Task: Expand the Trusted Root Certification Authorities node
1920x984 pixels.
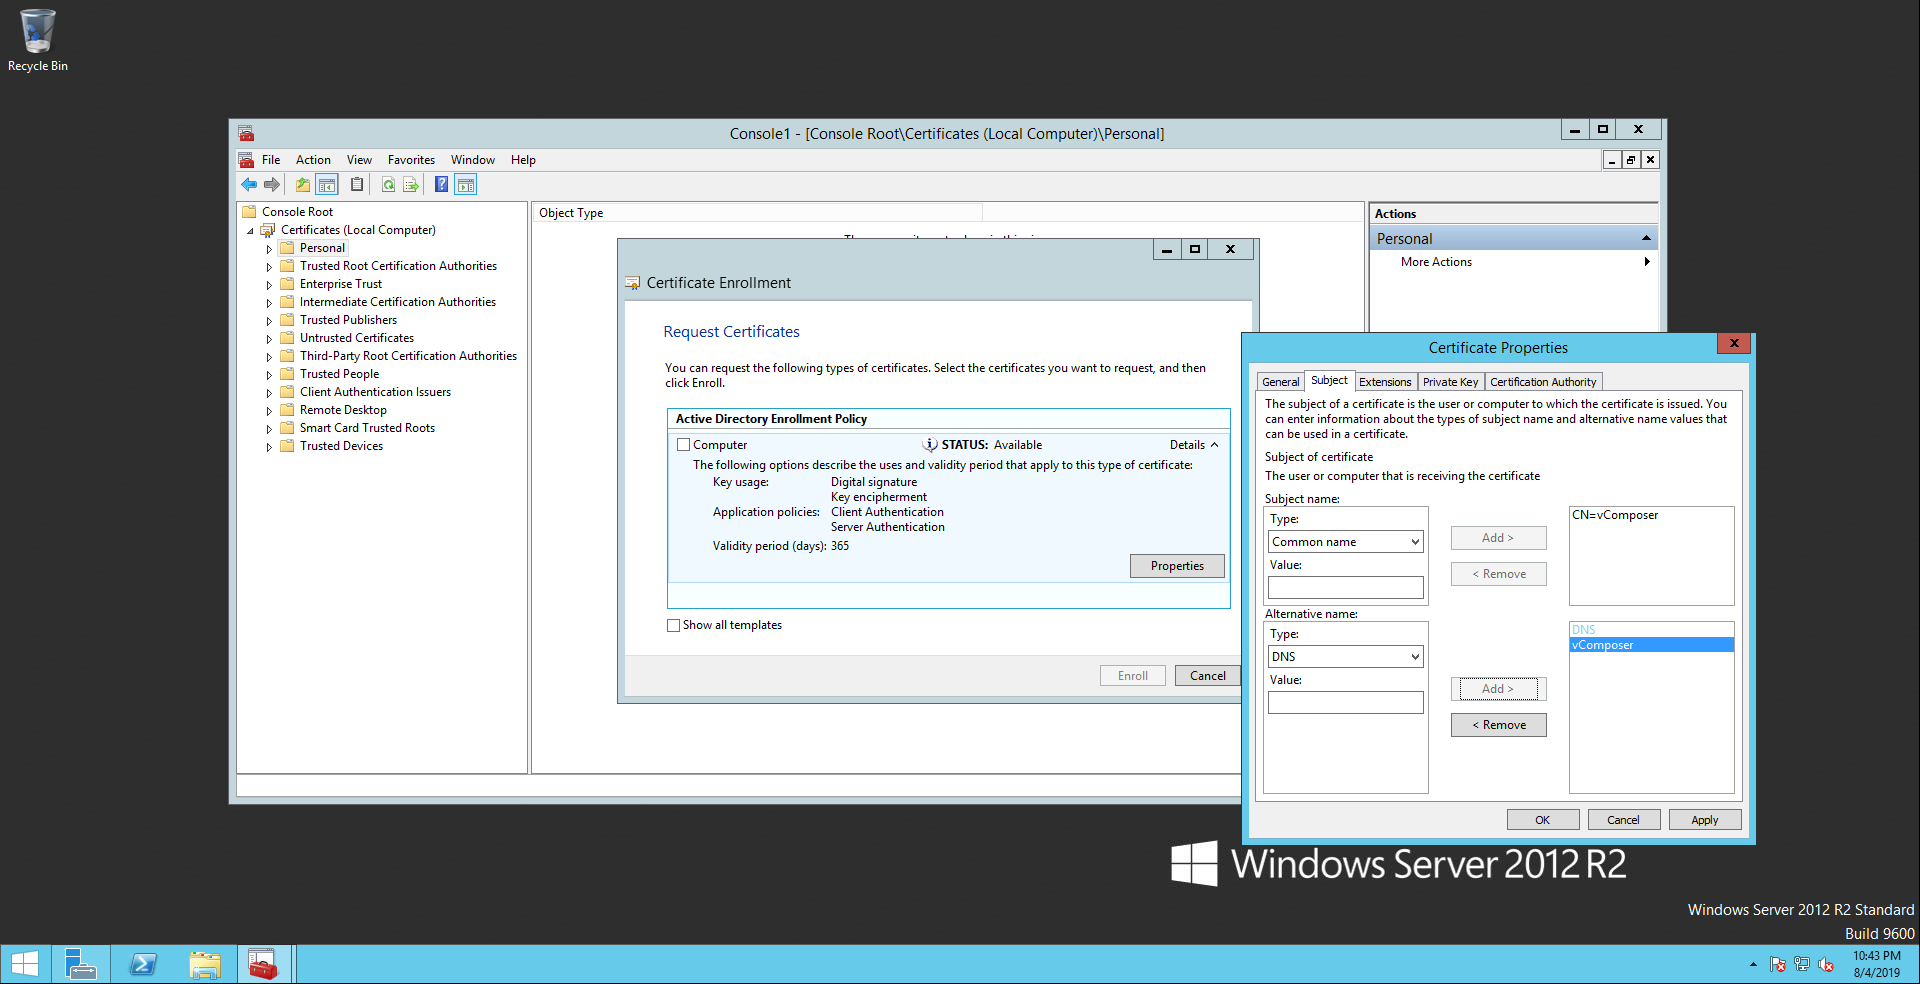Action: coord(269,267)
